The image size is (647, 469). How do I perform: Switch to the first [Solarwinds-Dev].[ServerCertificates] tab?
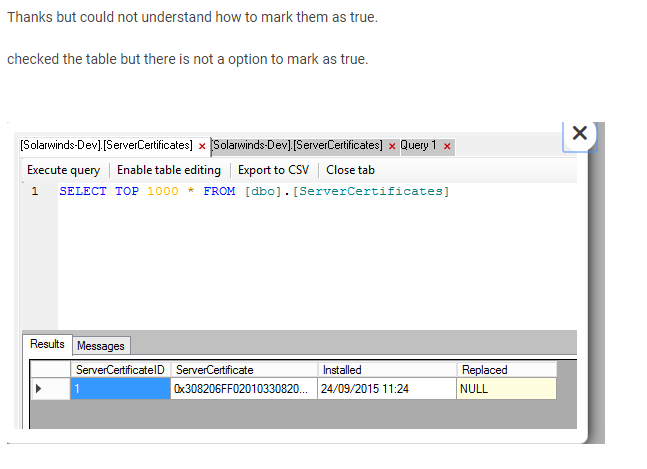pos(106,145)
